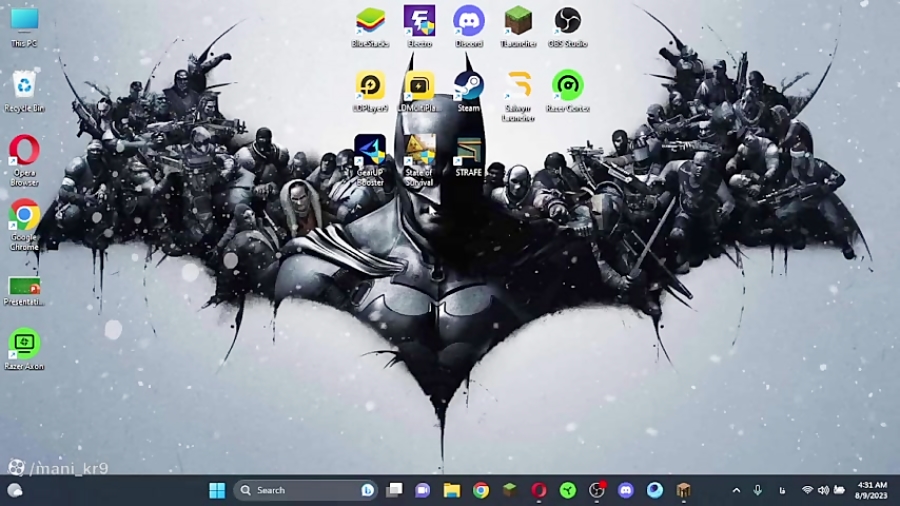Screen dimensions: 900x506
Task: Open the Recycle Bin
Action: (x=24, y=91)
